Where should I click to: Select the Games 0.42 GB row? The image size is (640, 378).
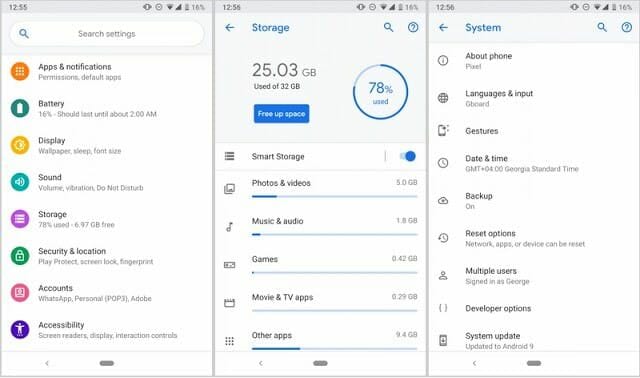[320, 265]
